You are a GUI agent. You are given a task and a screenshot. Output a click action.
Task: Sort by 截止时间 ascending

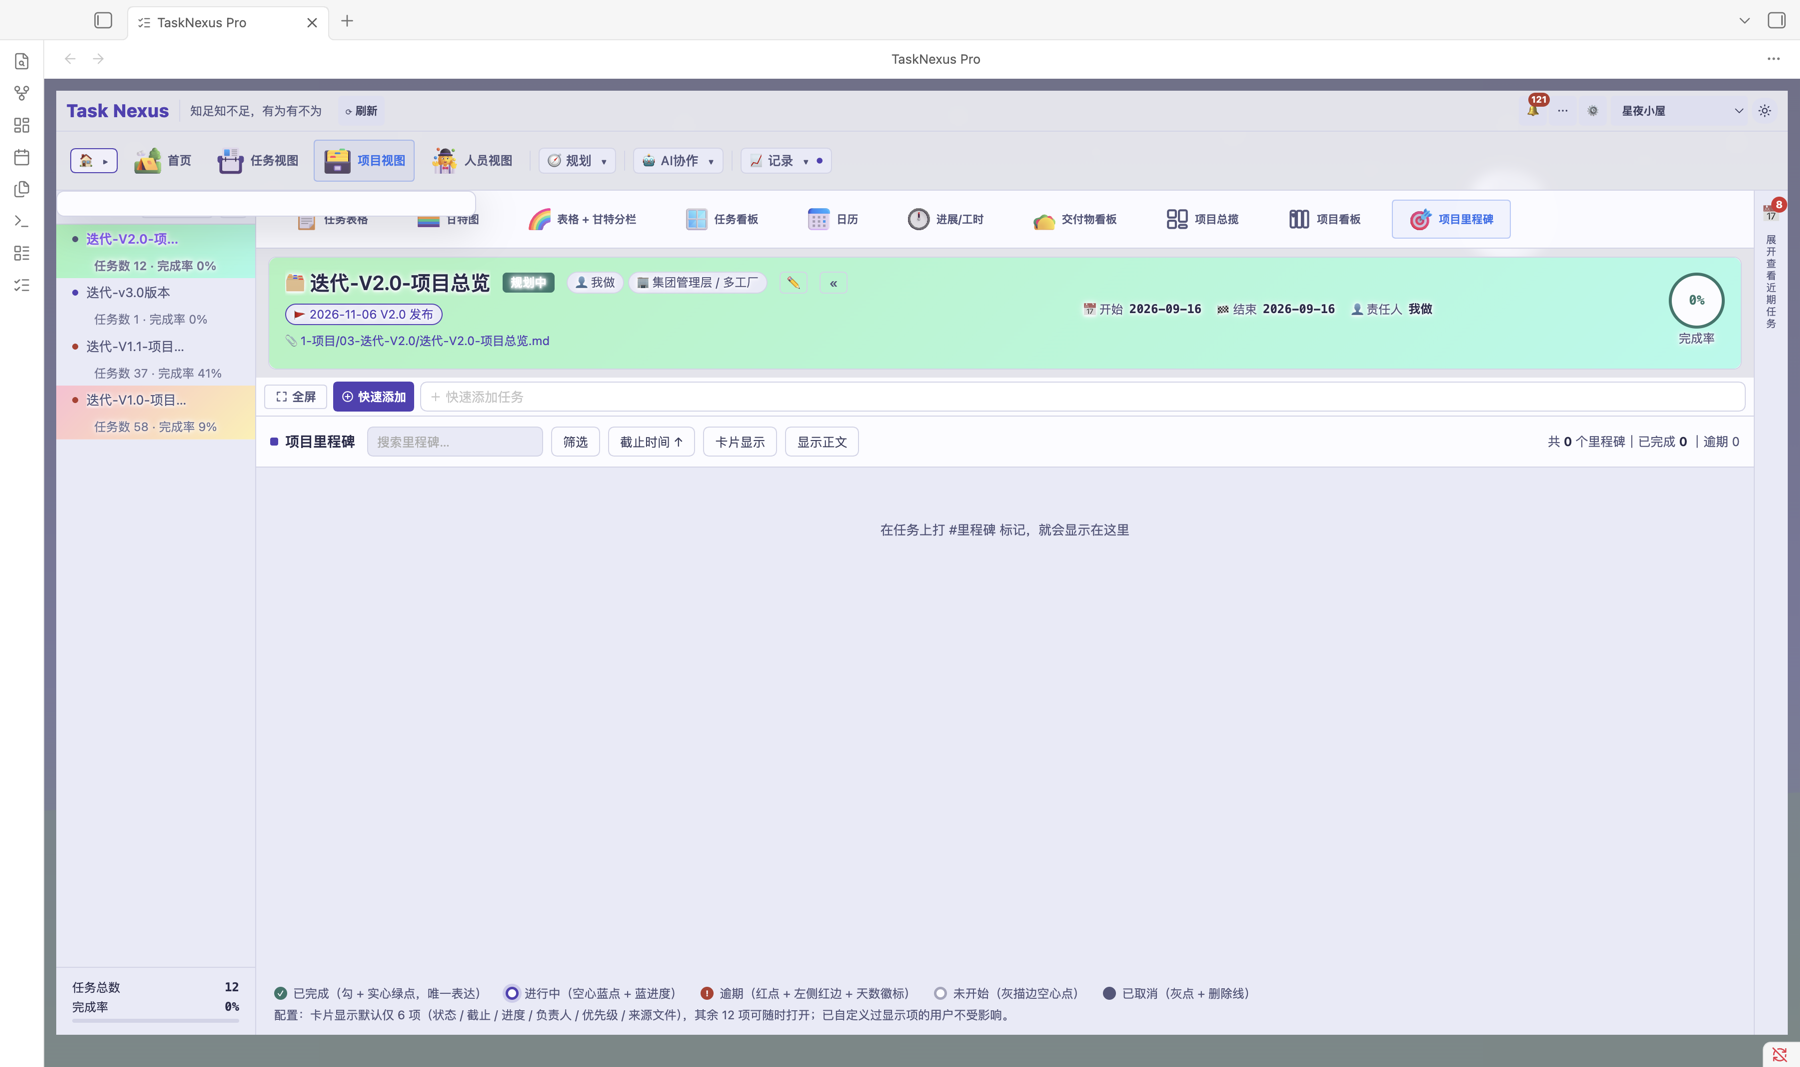651,442
